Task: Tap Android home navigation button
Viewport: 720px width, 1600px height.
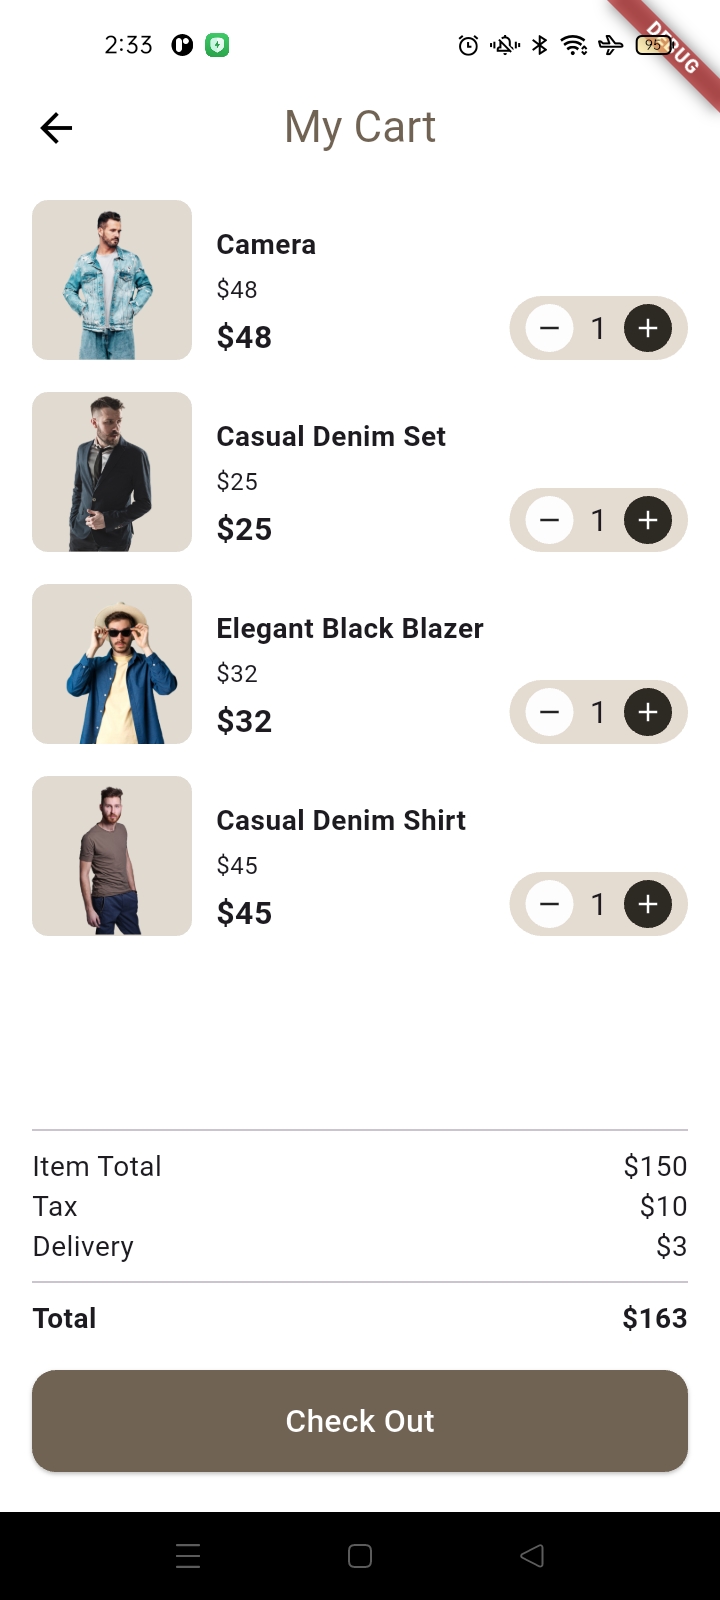Action: click(x=360, y=1556)
